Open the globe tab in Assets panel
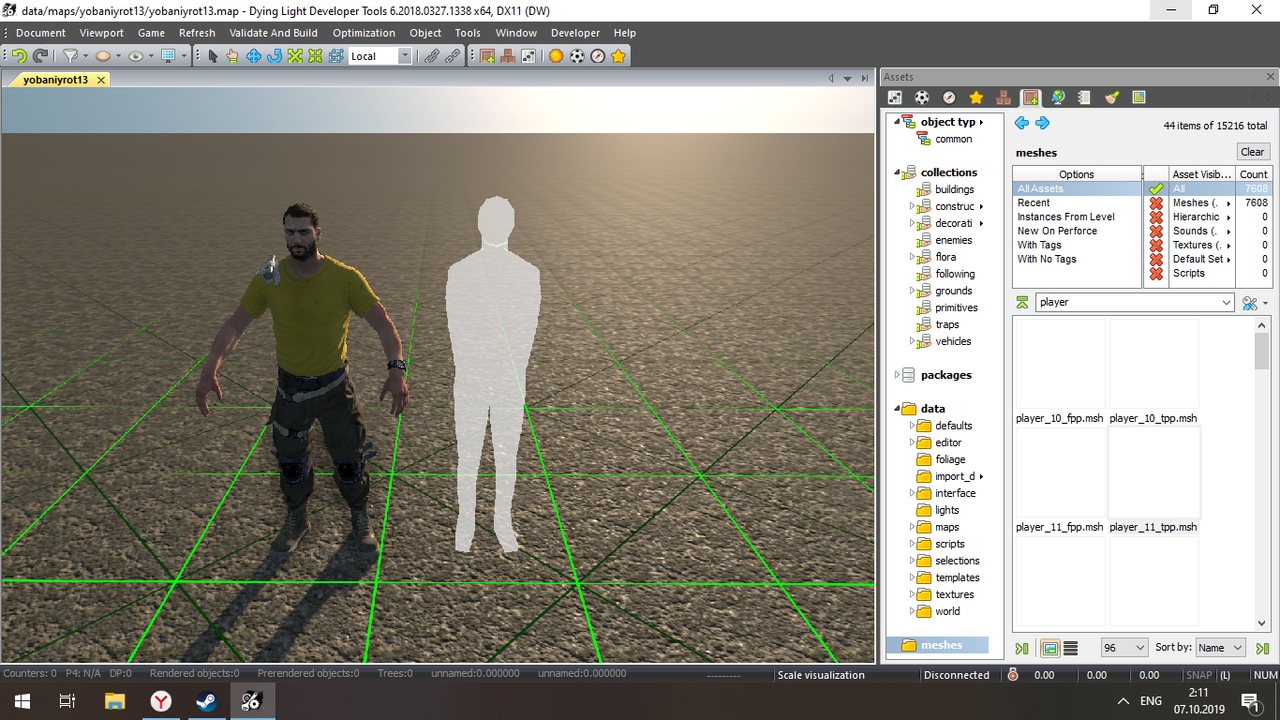Viewport: 1280px width, 720px height. click(x=1057, y=97)
